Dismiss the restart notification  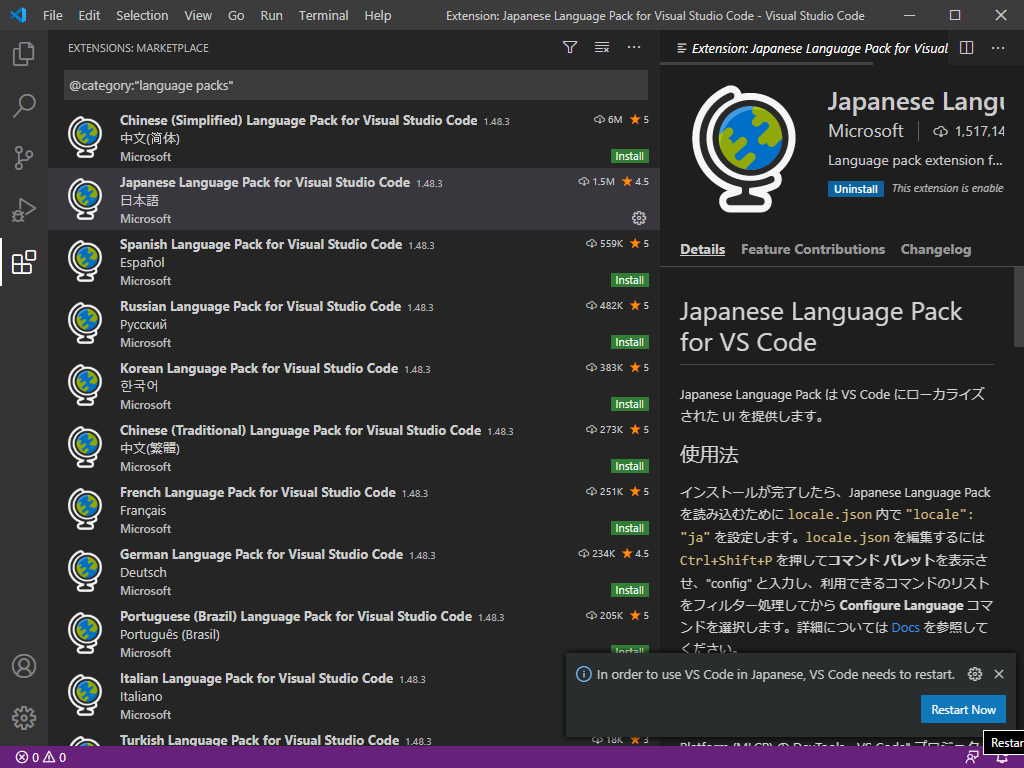pos(999,674)
